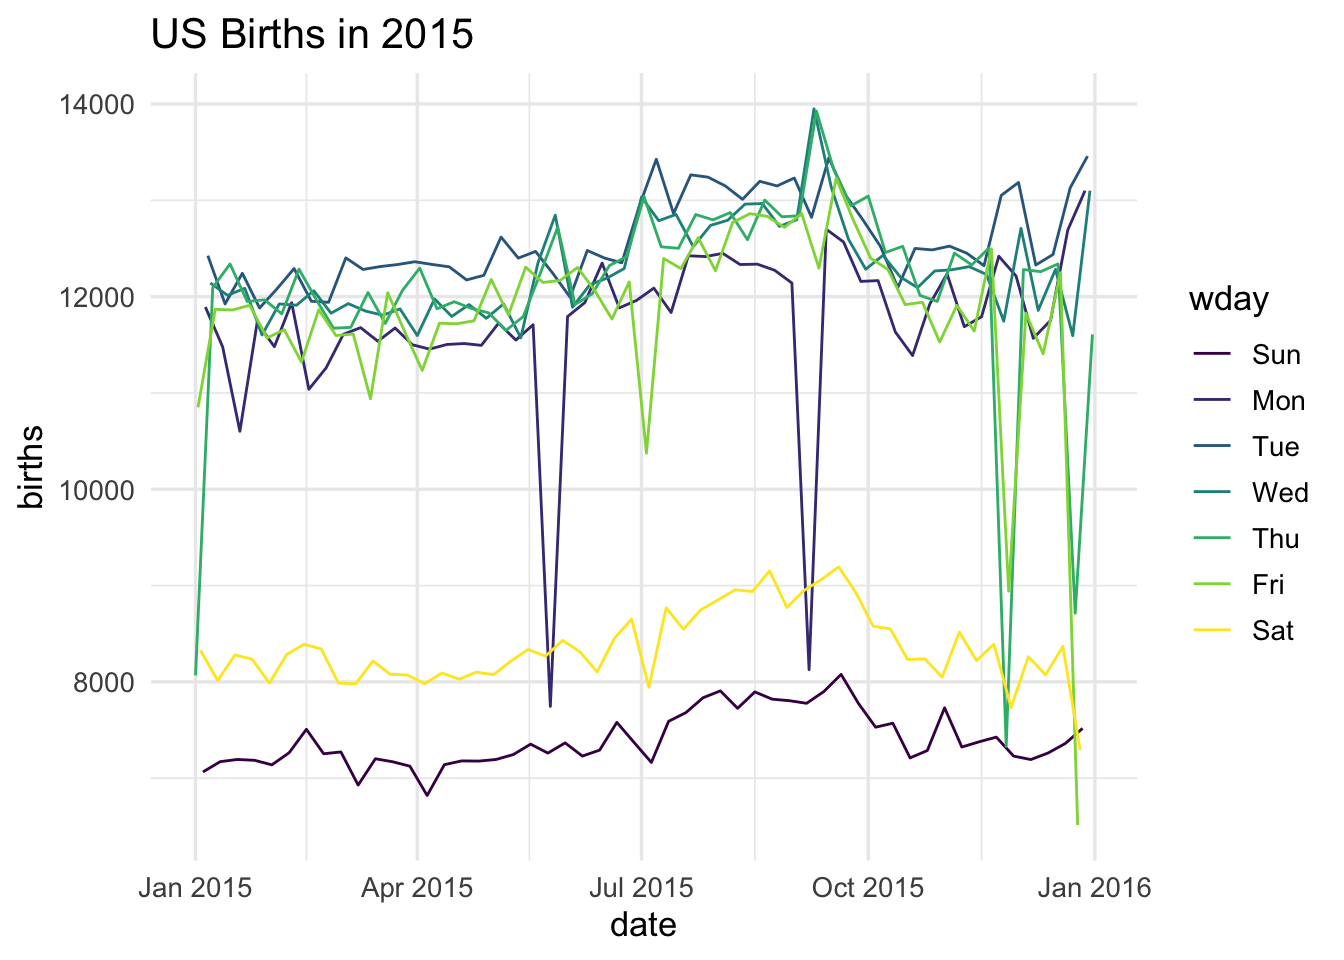This screenshot has width=1344, height=960.
Task: Click the Sat legend text label
Action: click(x=1272, y=631)
